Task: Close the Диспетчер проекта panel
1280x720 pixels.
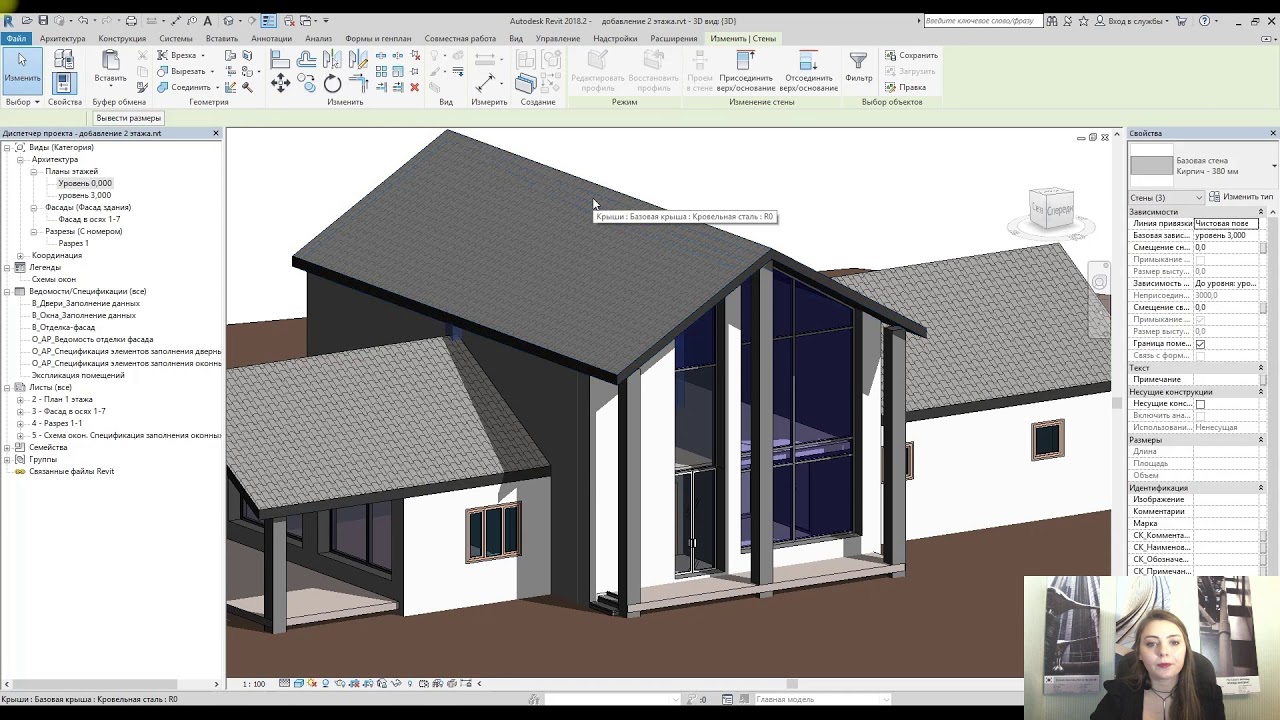Action: point(215,133)
